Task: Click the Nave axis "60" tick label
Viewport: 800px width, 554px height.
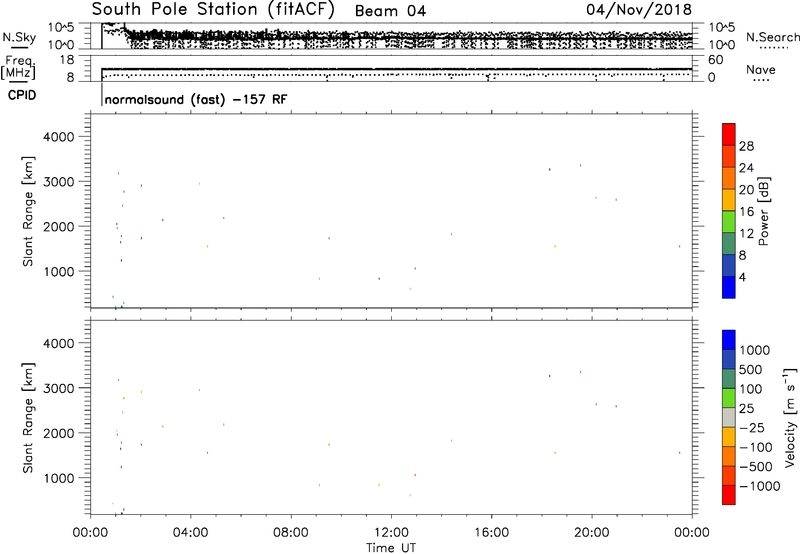Action: coord(716,60)
